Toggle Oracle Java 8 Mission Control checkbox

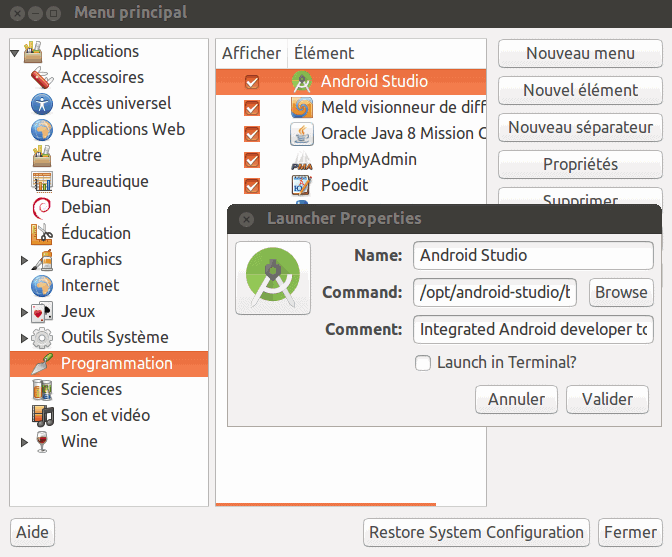point(252,134)
